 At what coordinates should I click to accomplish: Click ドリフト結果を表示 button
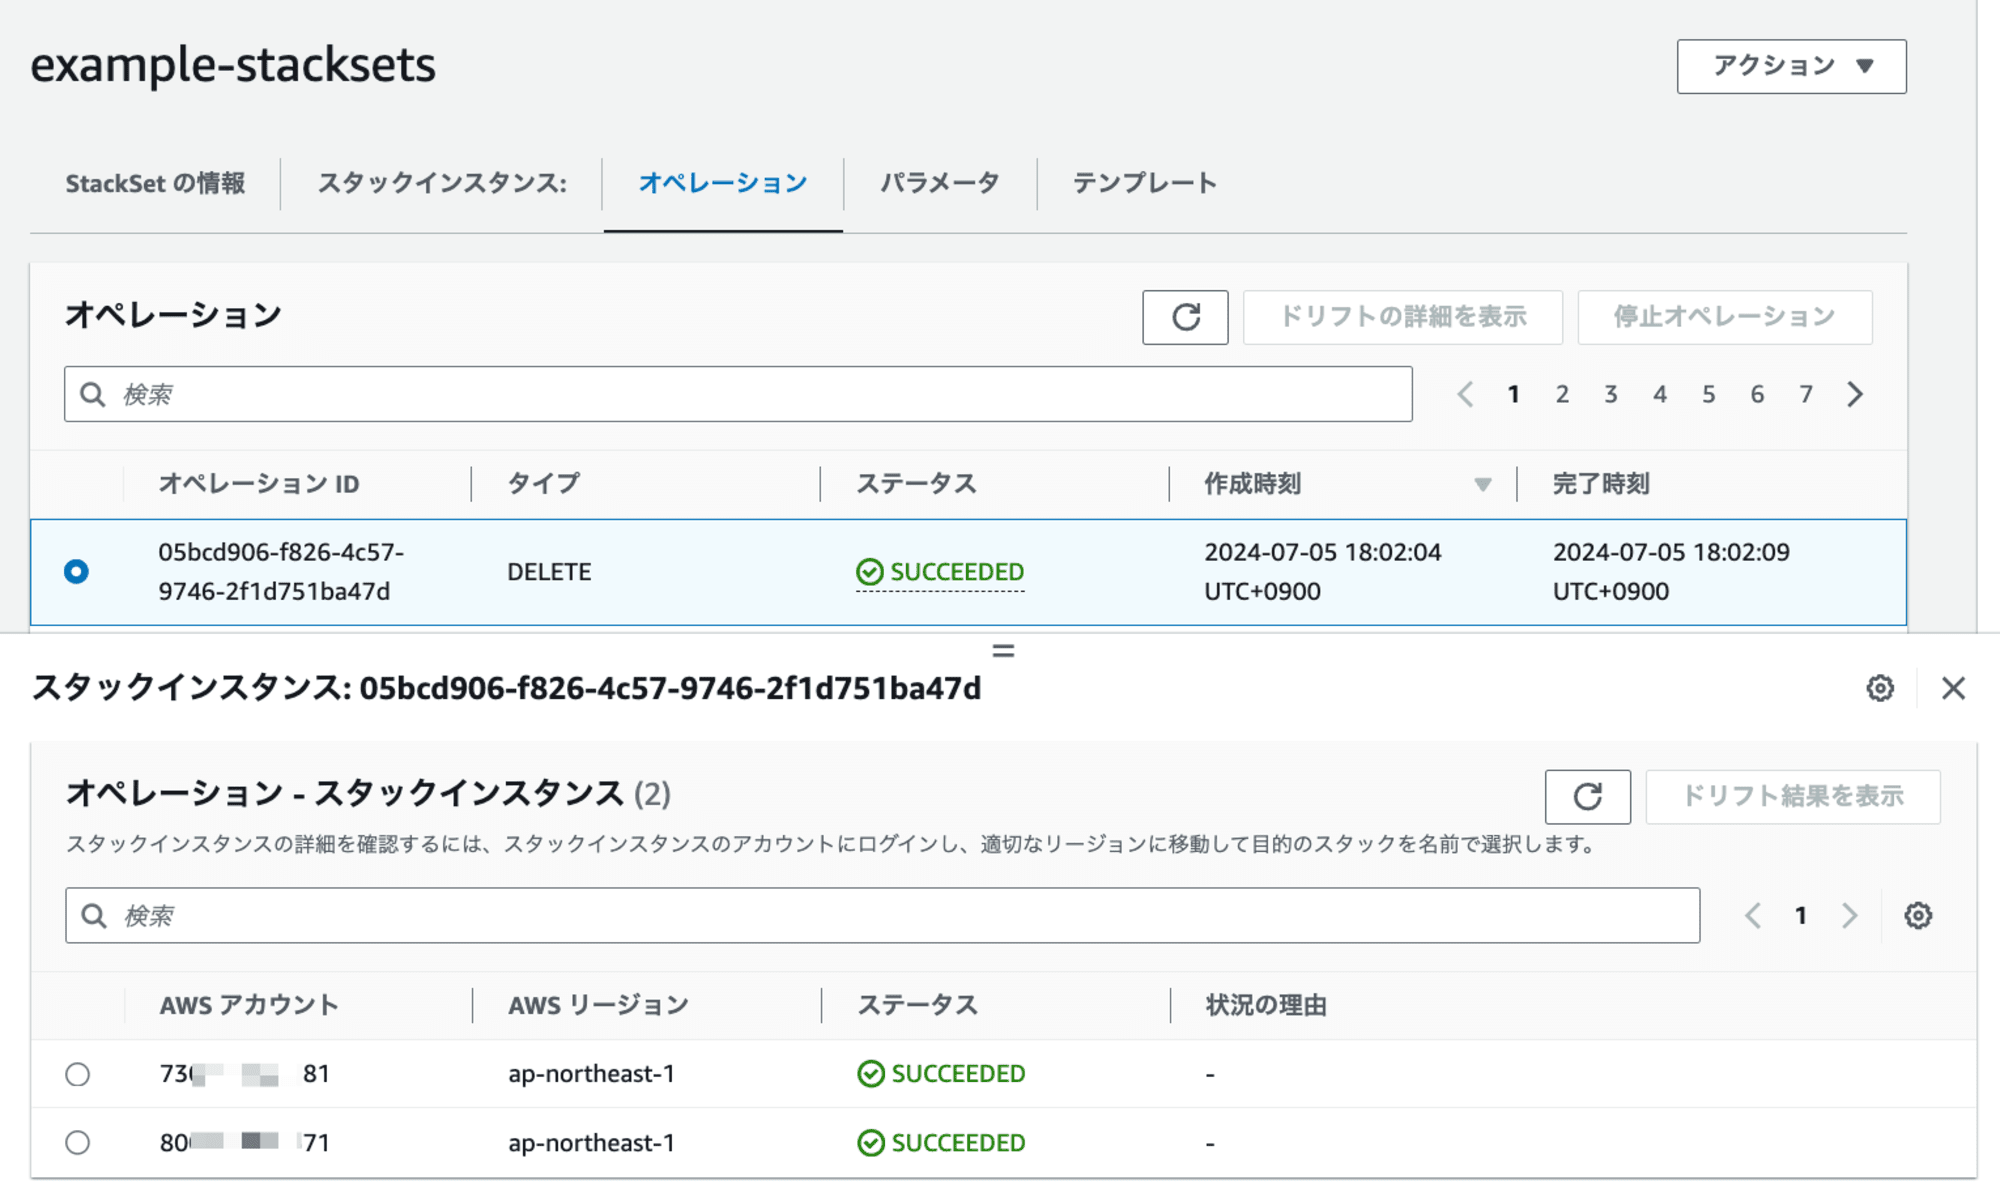(1792, 796)
